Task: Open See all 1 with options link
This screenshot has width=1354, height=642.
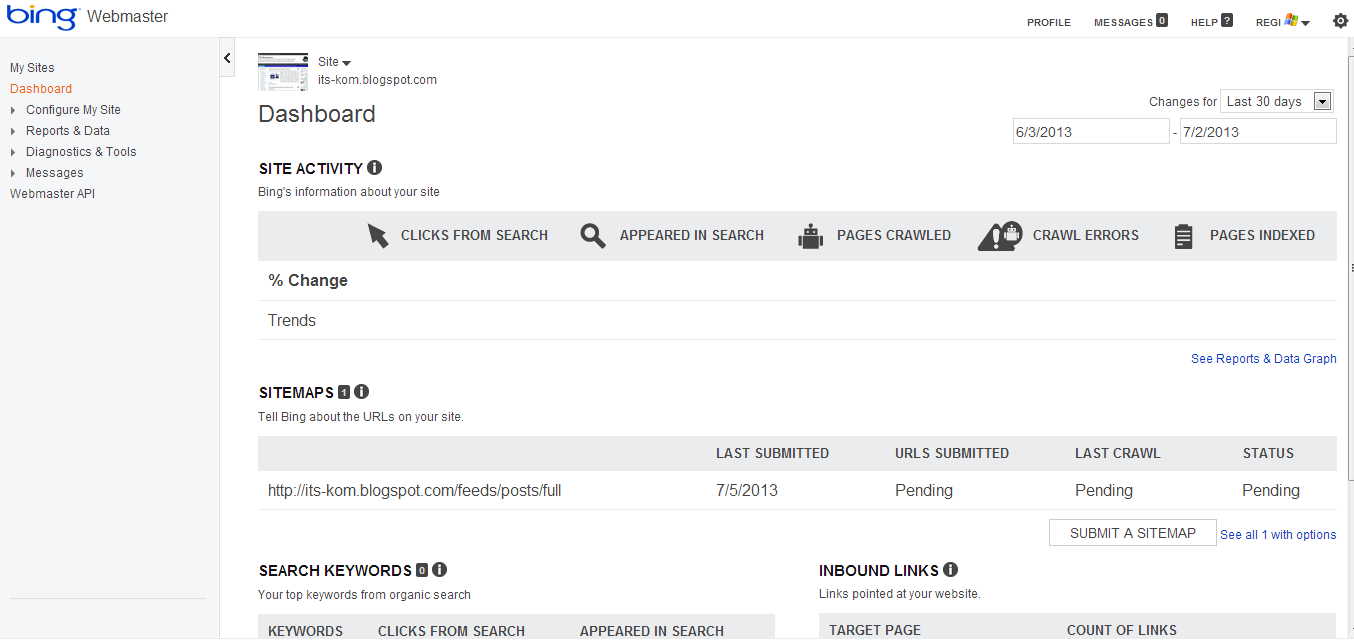Action: pos(1278,535)
